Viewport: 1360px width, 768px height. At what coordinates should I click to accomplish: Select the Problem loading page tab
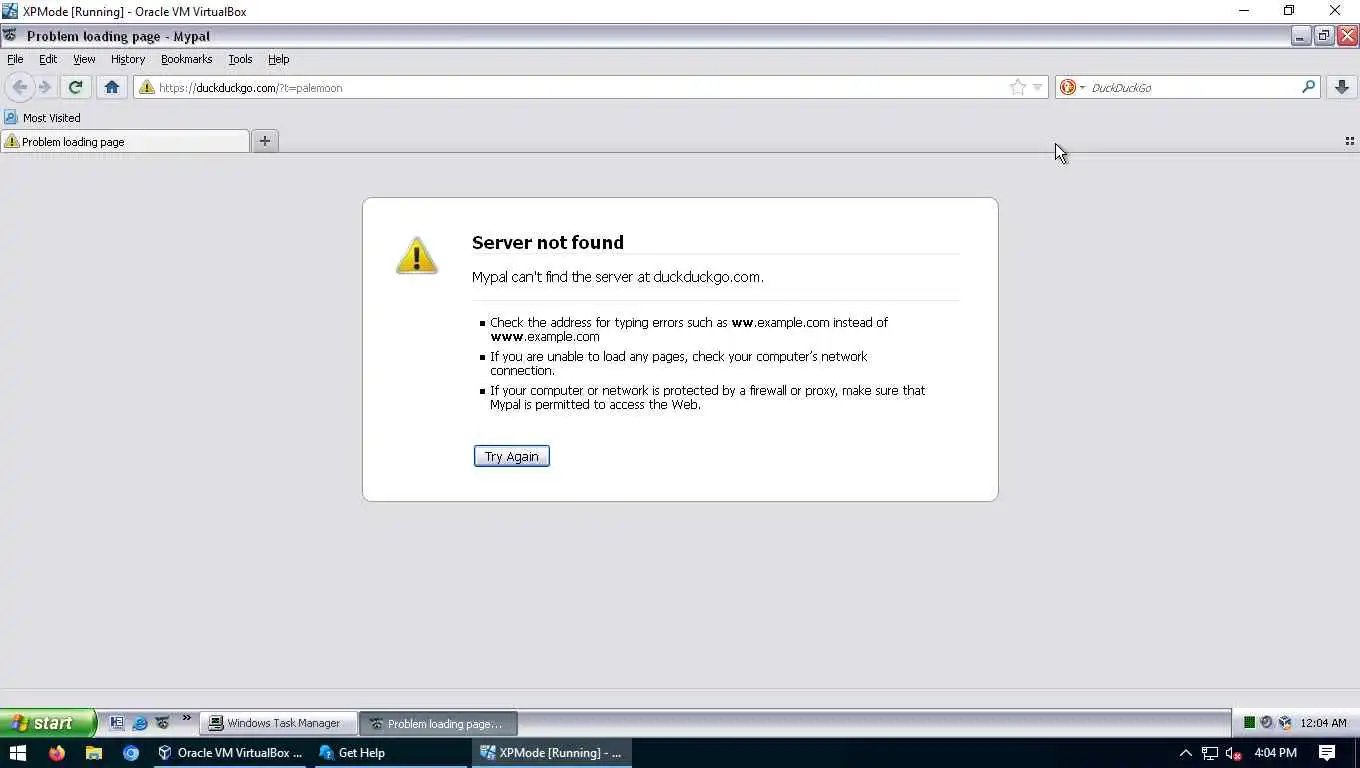point(125,141)
